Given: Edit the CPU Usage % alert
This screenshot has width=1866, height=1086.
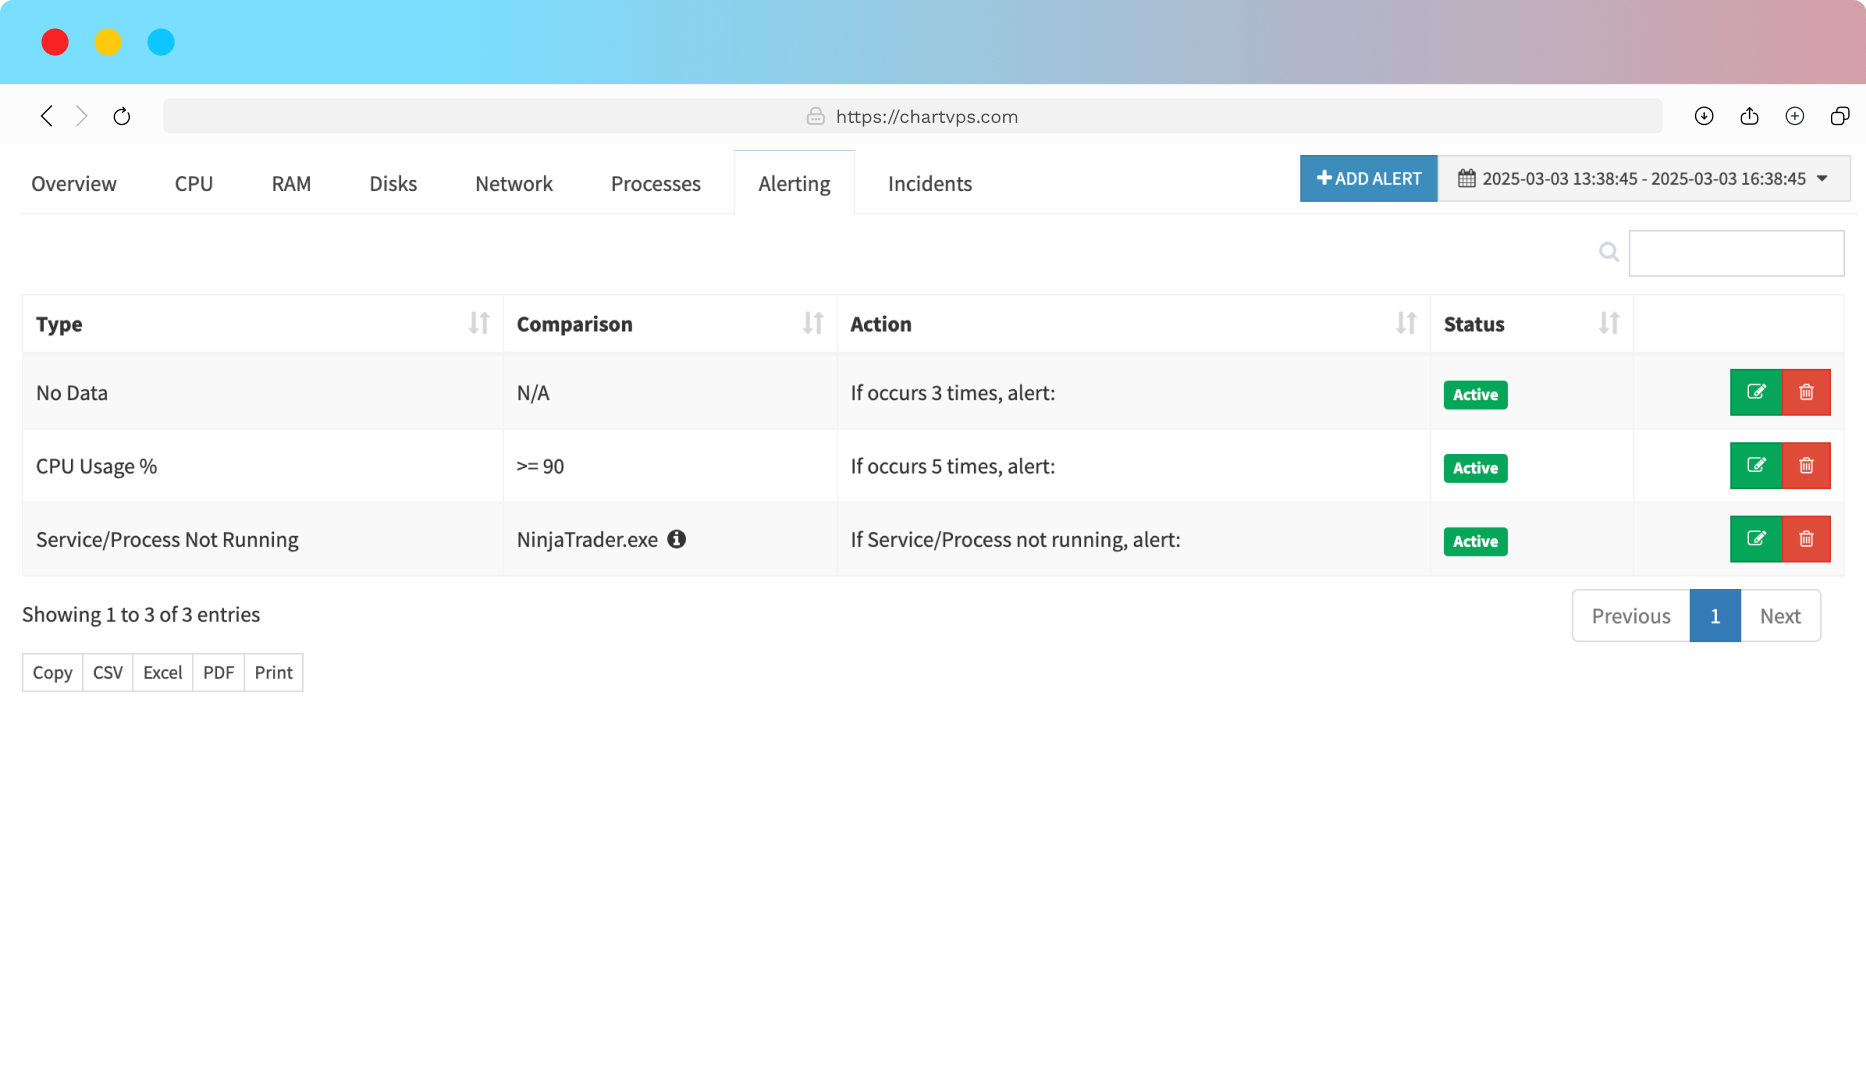Looking at the screenshot, I should (x=1755, y=466).
